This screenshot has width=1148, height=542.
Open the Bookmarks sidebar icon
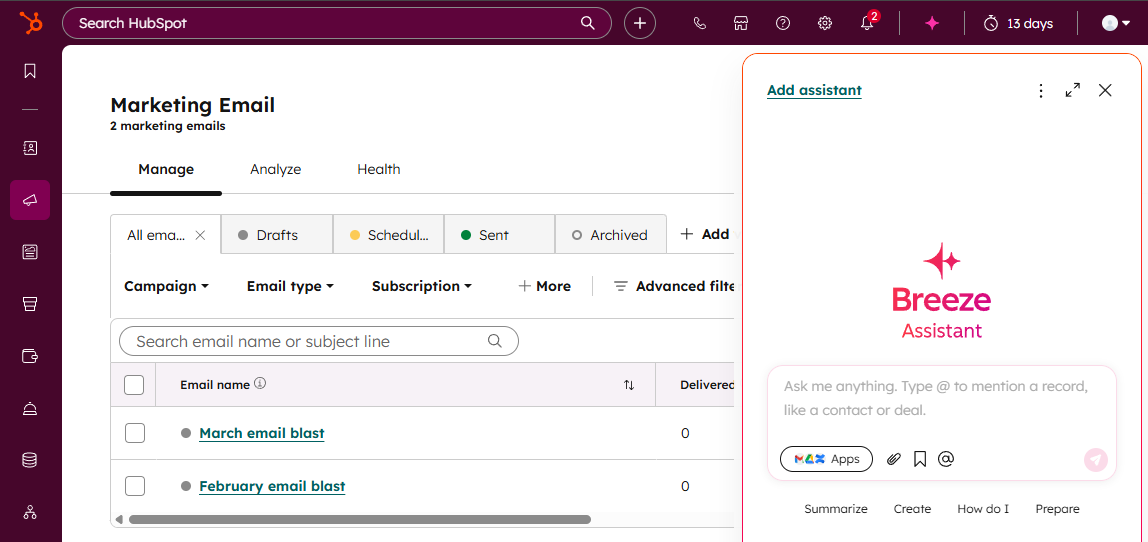tap(30, 71)
